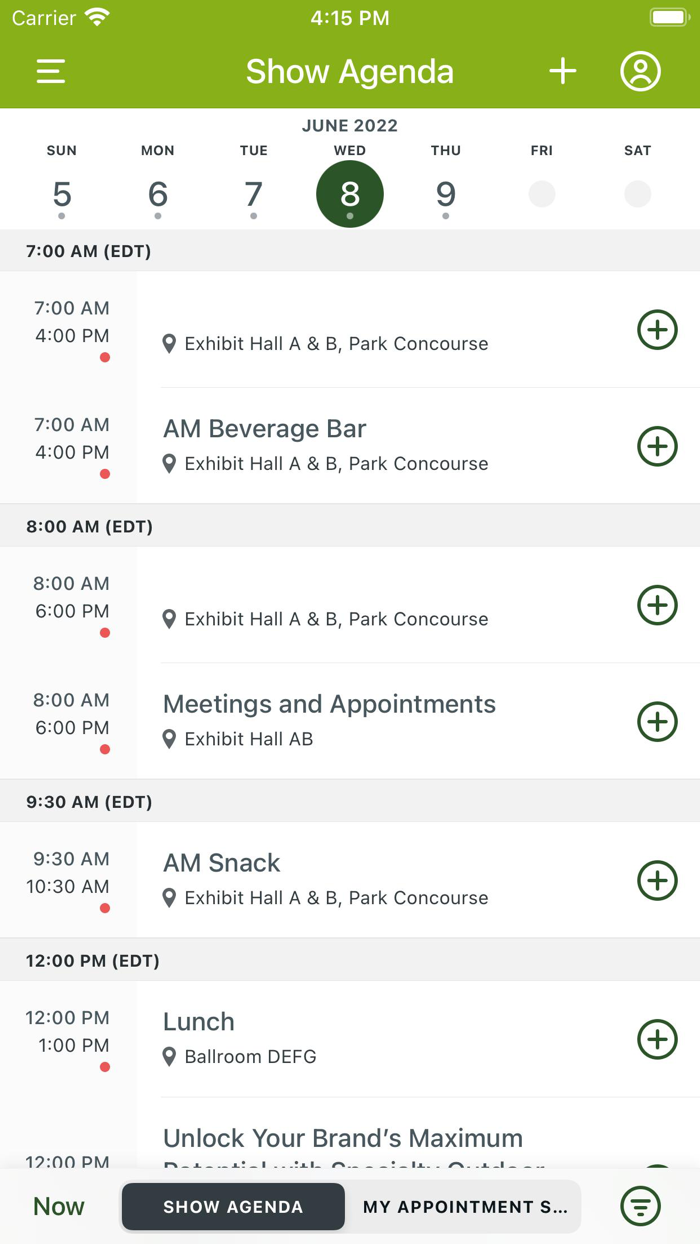Add Meetings and Appointments to schedule
The height and width of the screenshot is (1244, 700).
coord(657,721)
